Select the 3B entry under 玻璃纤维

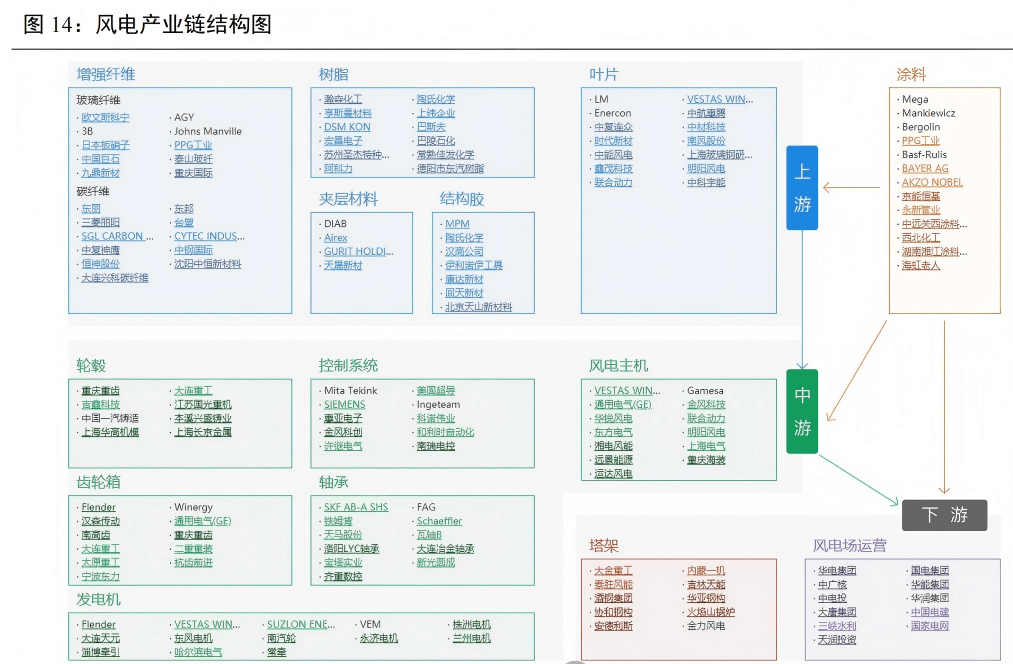pyautogui.click(x=87, y=131)
